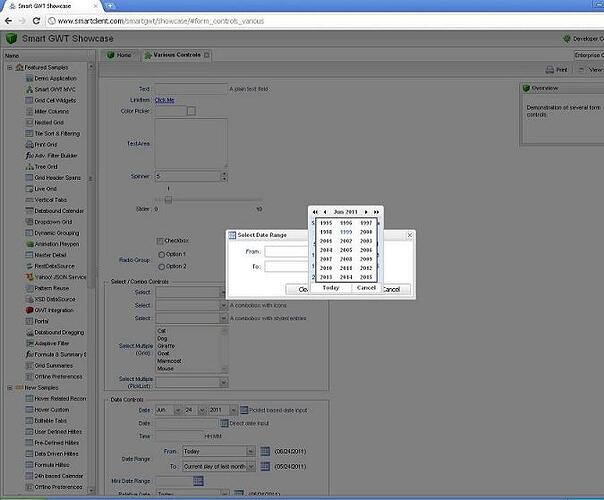604x500 pixels.
Task: Jump forward one year in date picker
Action: click(x=376, y=212)
